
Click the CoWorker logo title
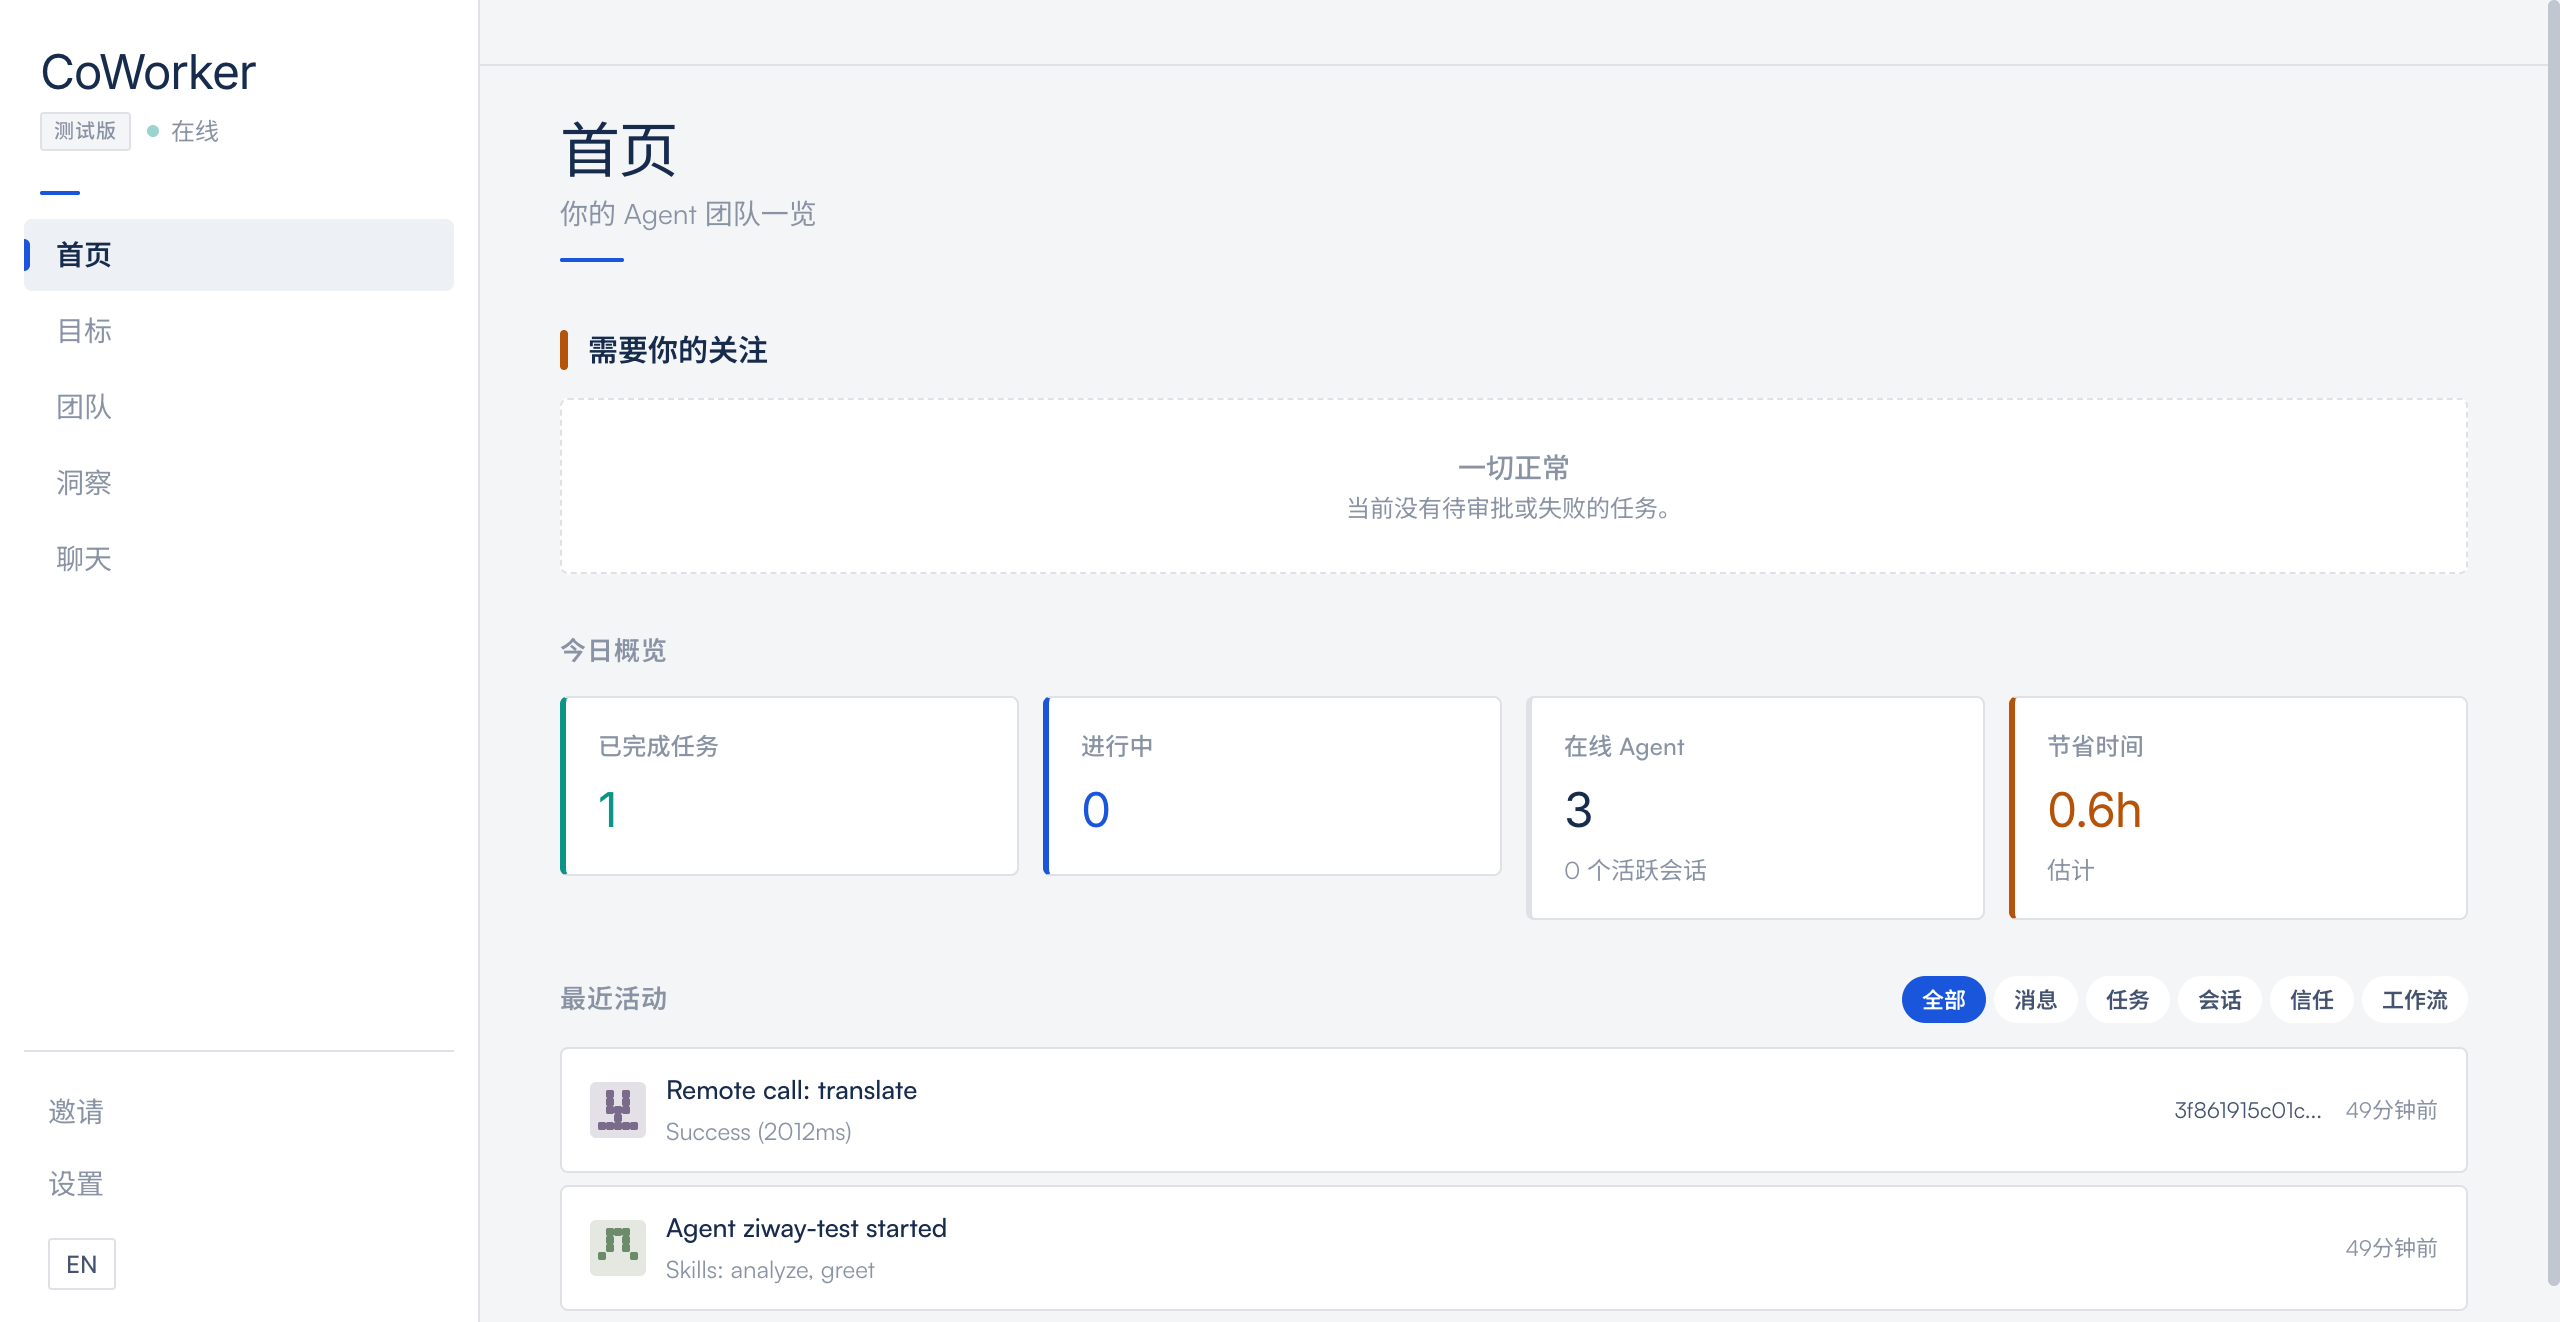(x=148, y=73)
